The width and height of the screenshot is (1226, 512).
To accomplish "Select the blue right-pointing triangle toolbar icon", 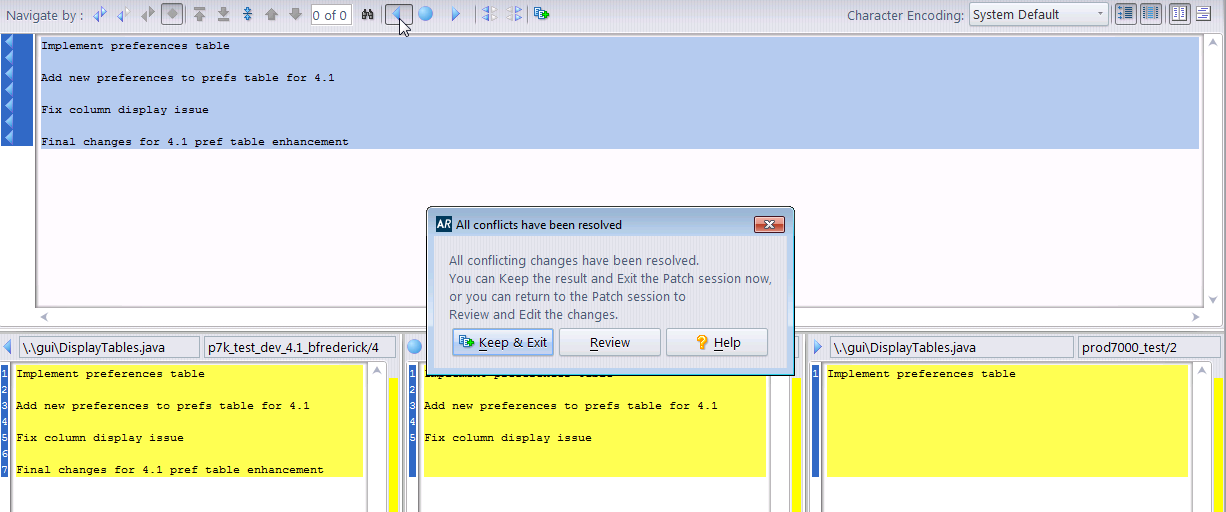I will (x=456, y=15).
